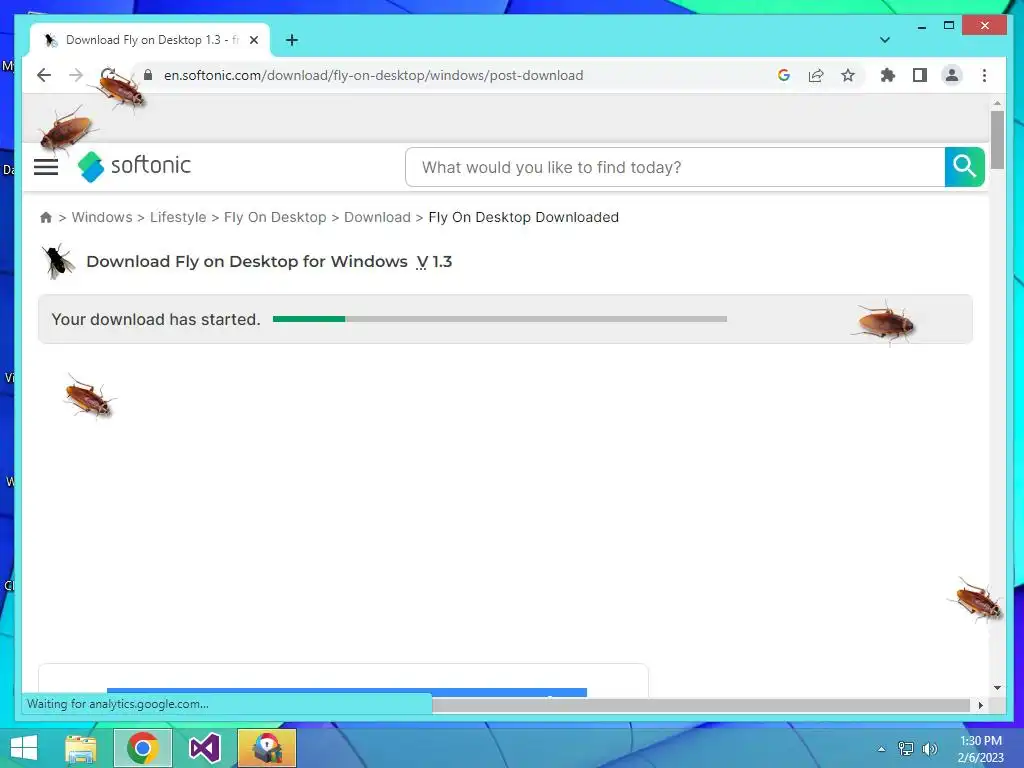
Task: Click the forward navigation arrow
Action: point(76,75)
